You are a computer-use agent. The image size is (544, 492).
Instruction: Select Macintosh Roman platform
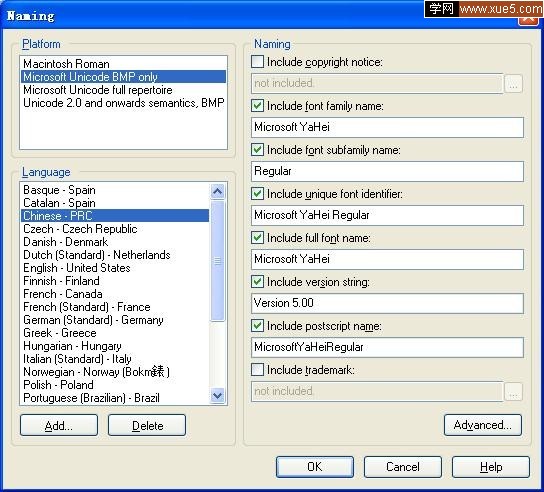pyautogui.click(x=123, y=64)
